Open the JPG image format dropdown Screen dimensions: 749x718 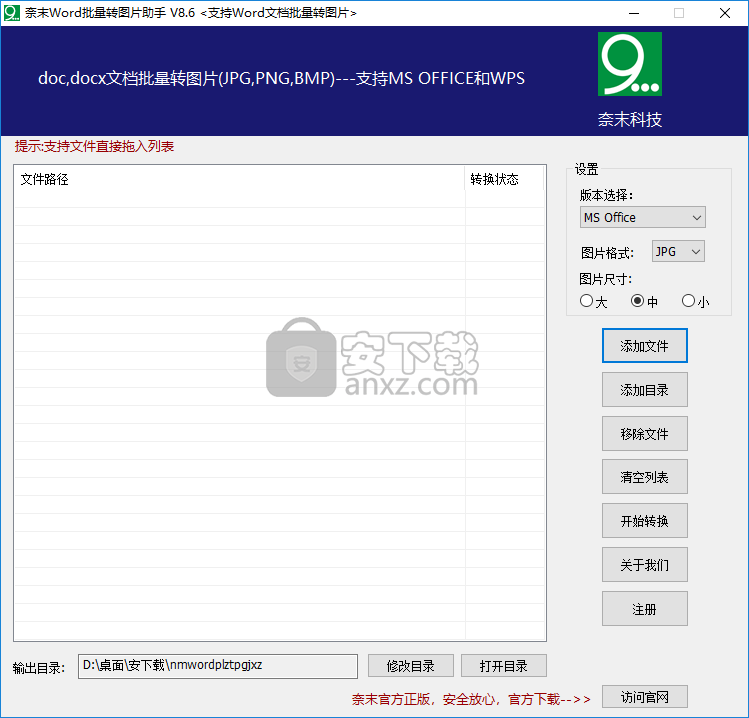pyautogui.click(x=678, y=251)
